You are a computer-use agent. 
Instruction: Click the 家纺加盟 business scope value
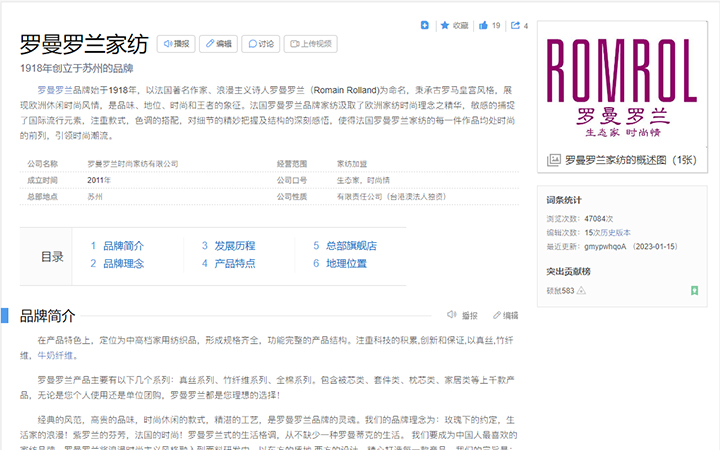352,164
